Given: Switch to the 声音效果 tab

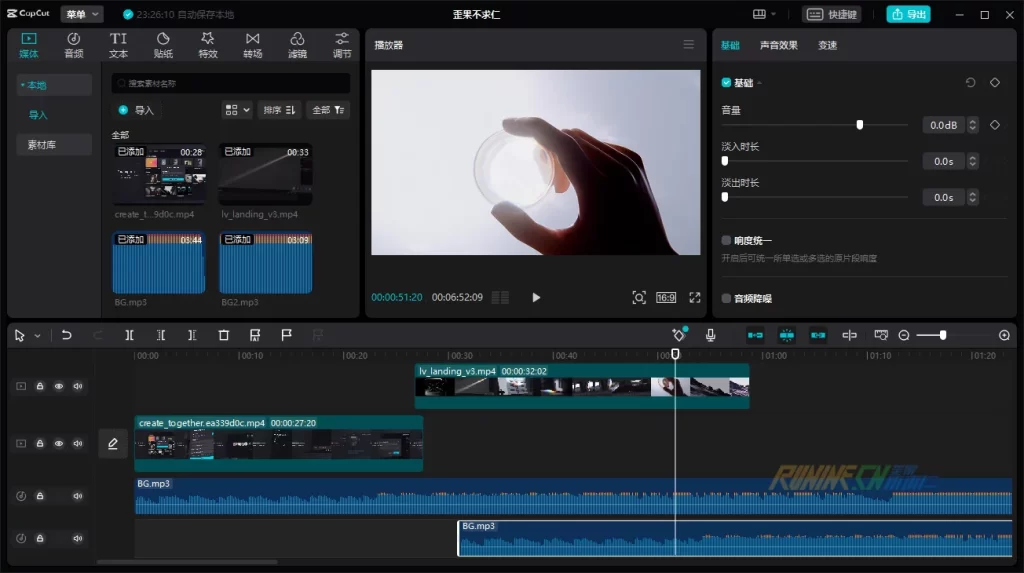Looking at the screenshot, I should pos(778,45).
